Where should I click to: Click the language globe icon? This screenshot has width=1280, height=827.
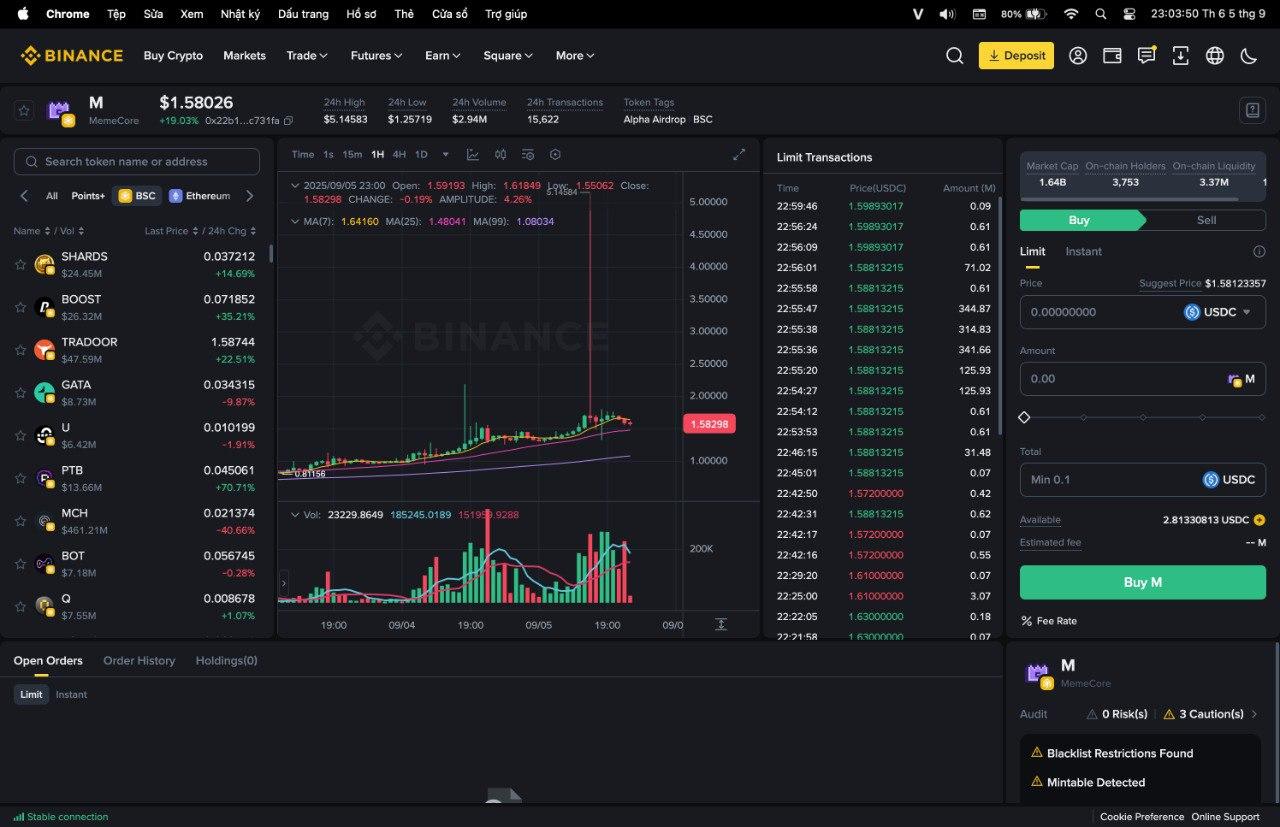tap(1214, 56)
